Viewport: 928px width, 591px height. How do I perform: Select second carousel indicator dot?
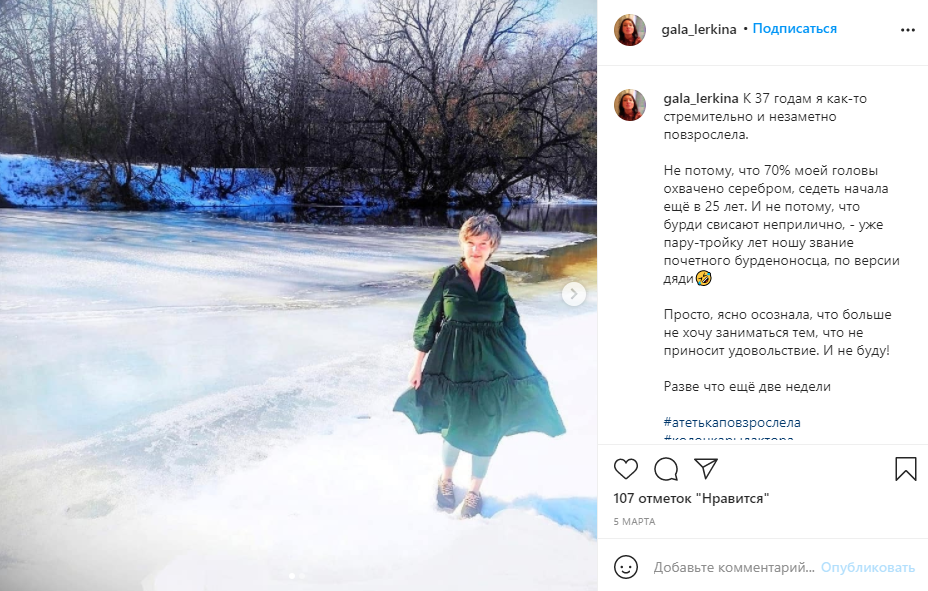[303, 576]
